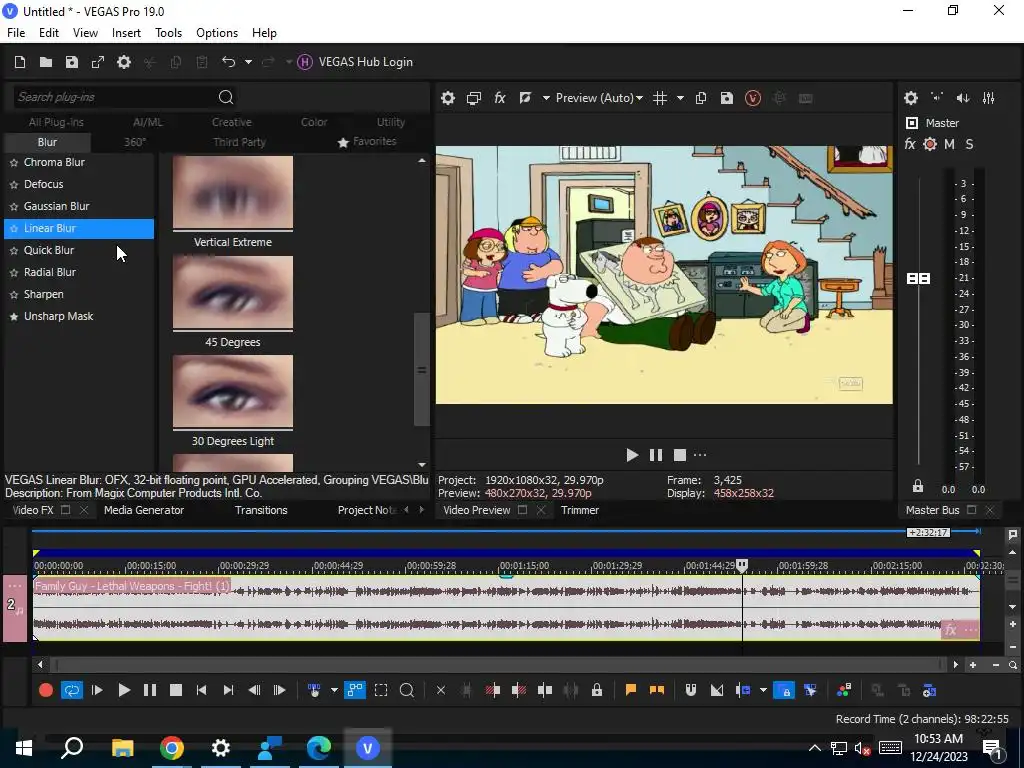
Task: Favorite the Chroma Blur star
Action: pos(14,163)
